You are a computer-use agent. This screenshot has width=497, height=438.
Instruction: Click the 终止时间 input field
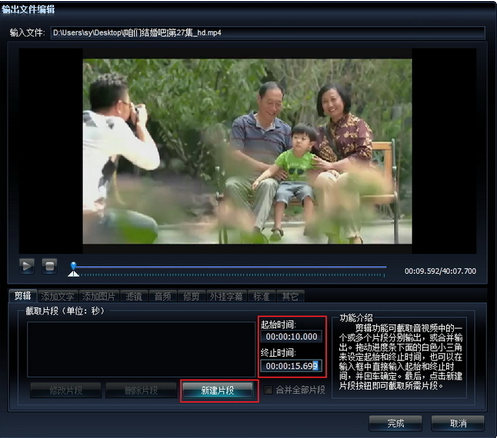coord(291,366)
